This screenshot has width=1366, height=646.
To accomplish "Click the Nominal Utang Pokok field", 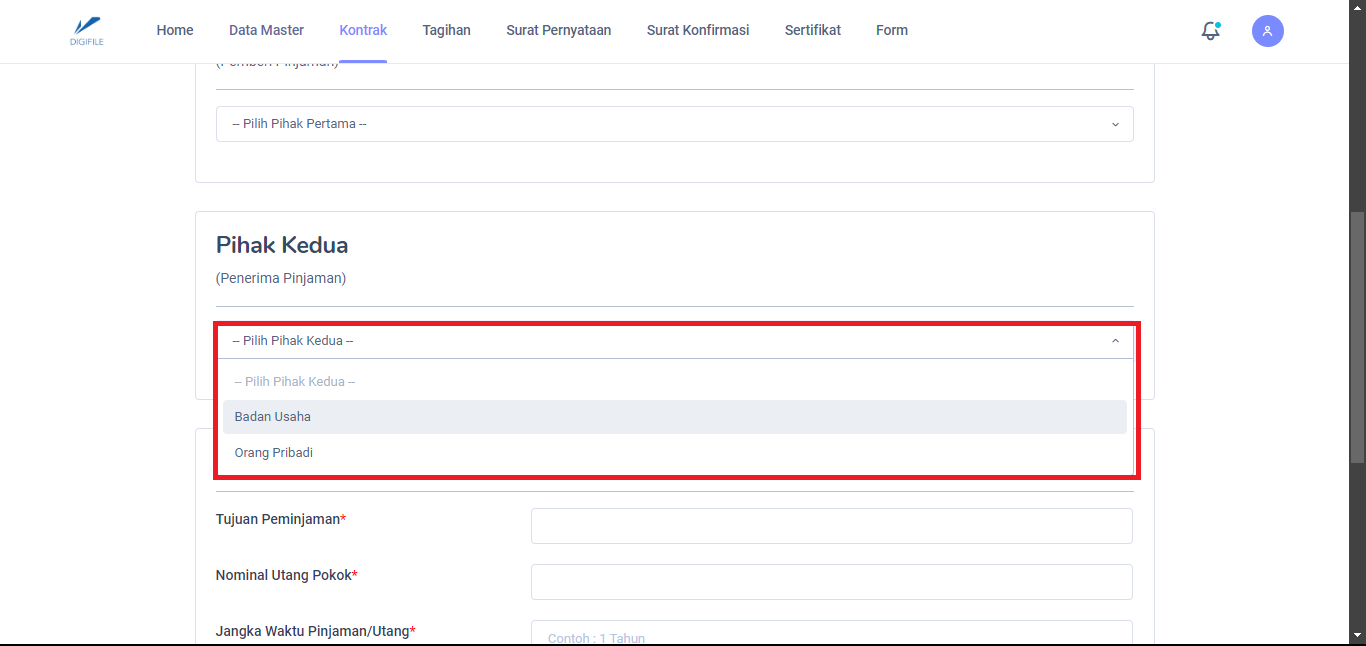I will click(x=831, y=582).
